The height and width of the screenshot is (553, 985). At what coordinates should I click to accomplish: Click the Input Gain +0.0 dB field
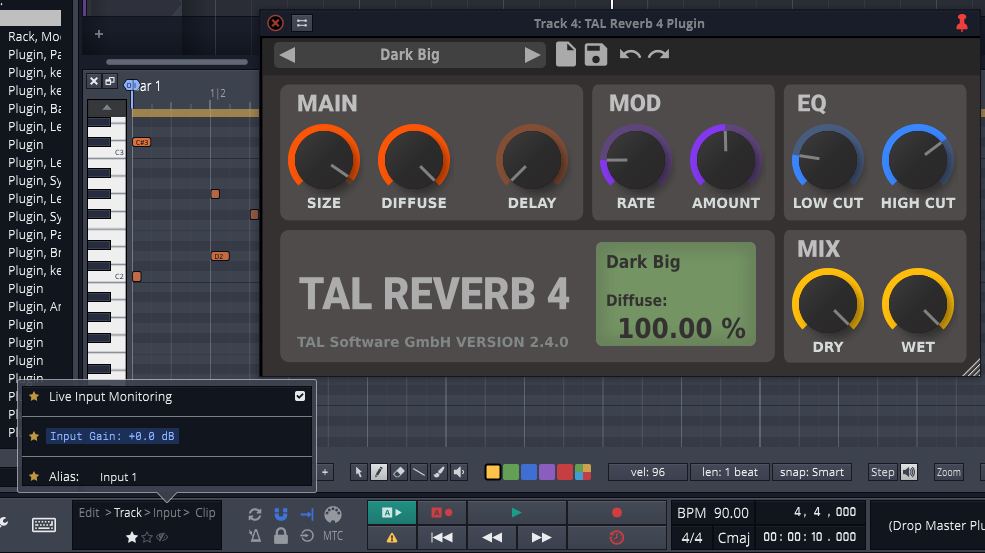click(x=112, y=436)
